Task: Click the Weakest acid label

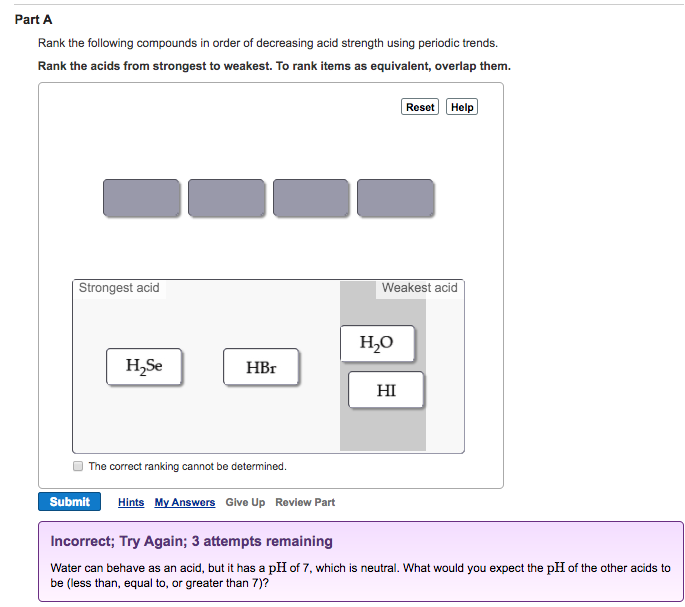Action: click(419, 288)
